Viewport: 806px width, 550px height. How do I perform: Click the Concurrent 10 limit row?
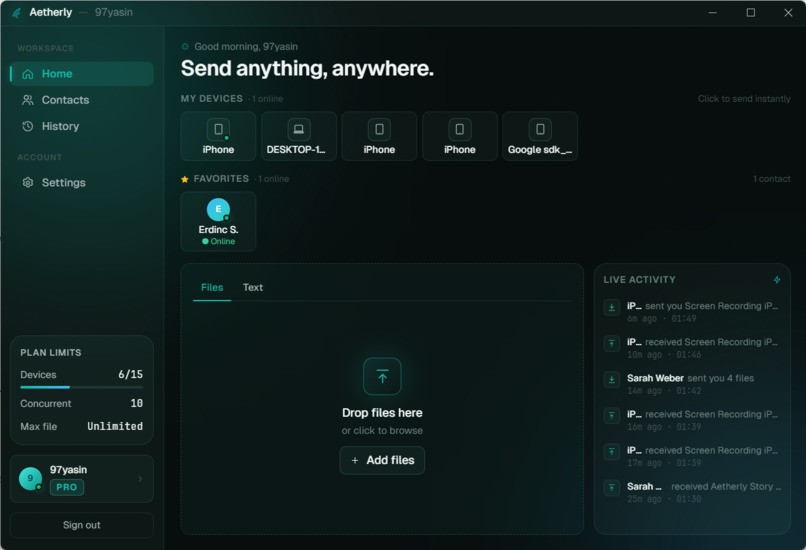coord(82,404)
